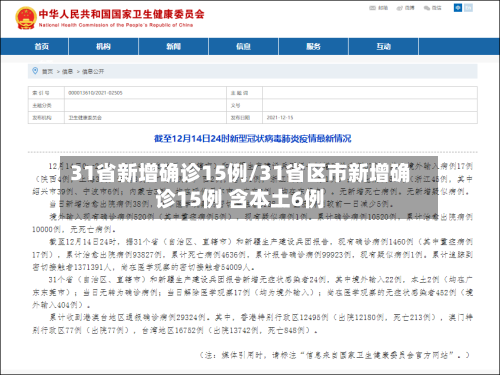Click the paragraph starting 截至12月14日24时，据31个省
This screenshot has height=375, width=500.
(252, 254)
